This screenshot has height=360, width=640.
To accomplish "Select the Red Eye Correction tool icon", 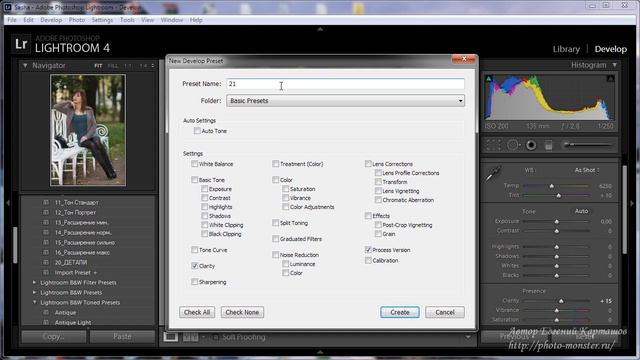I will [531, 145].
